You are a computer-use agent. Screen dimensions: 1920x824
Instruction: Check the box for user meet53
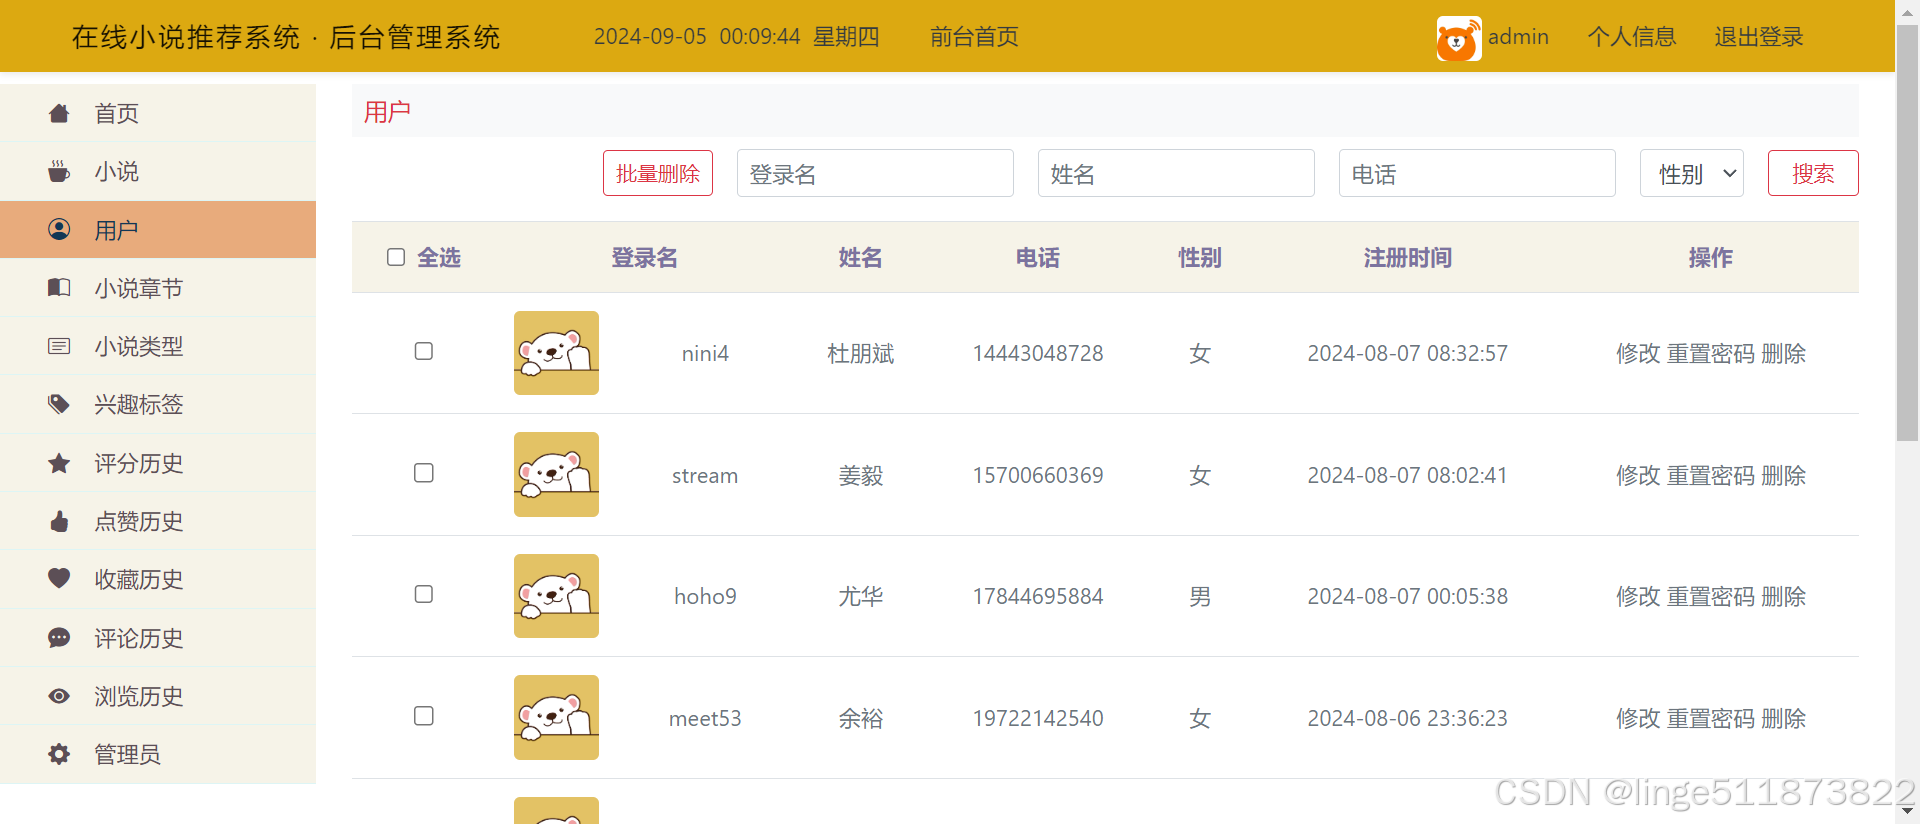point(424,716)
